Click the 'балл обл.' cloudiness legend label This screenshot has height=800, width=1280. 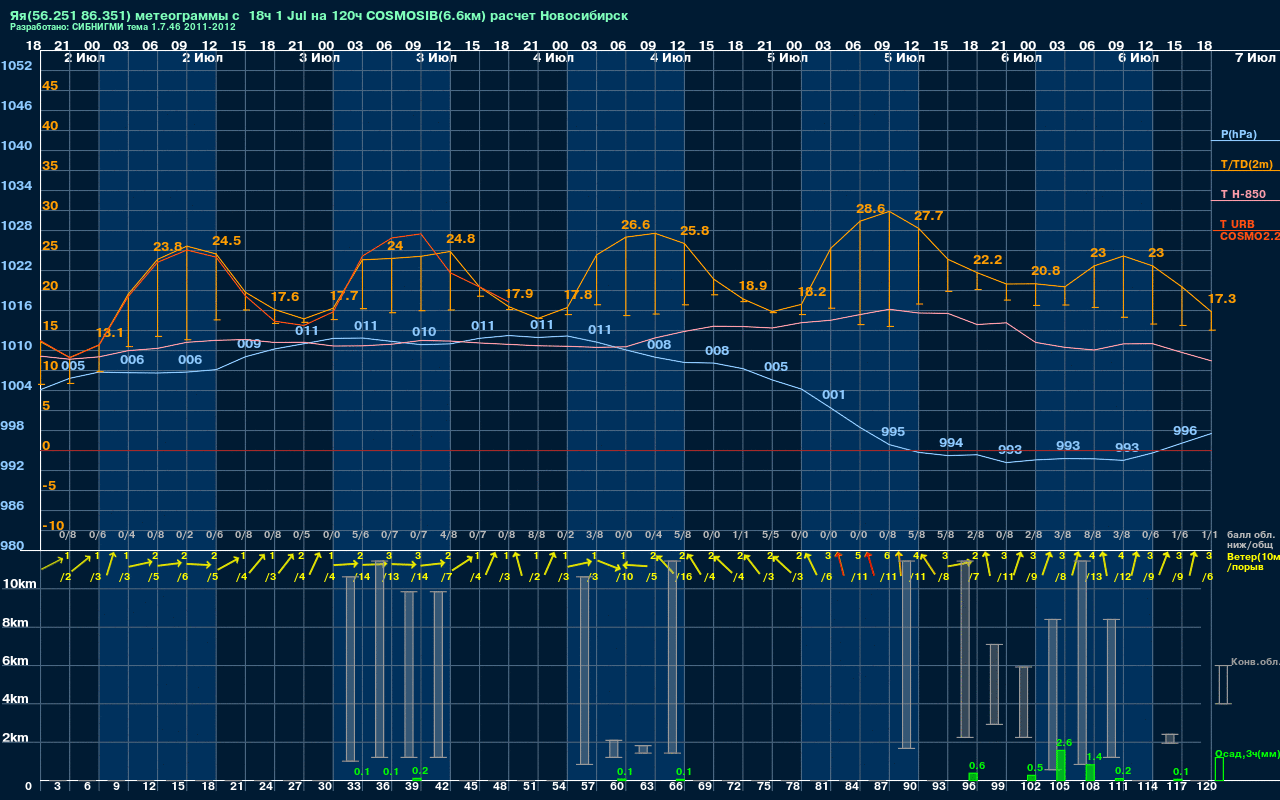tap(1251, 534)
